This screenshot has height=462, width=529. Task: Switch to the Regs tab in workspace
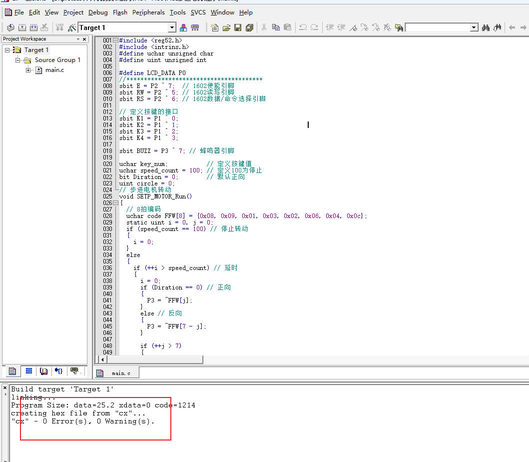point(29,371)
